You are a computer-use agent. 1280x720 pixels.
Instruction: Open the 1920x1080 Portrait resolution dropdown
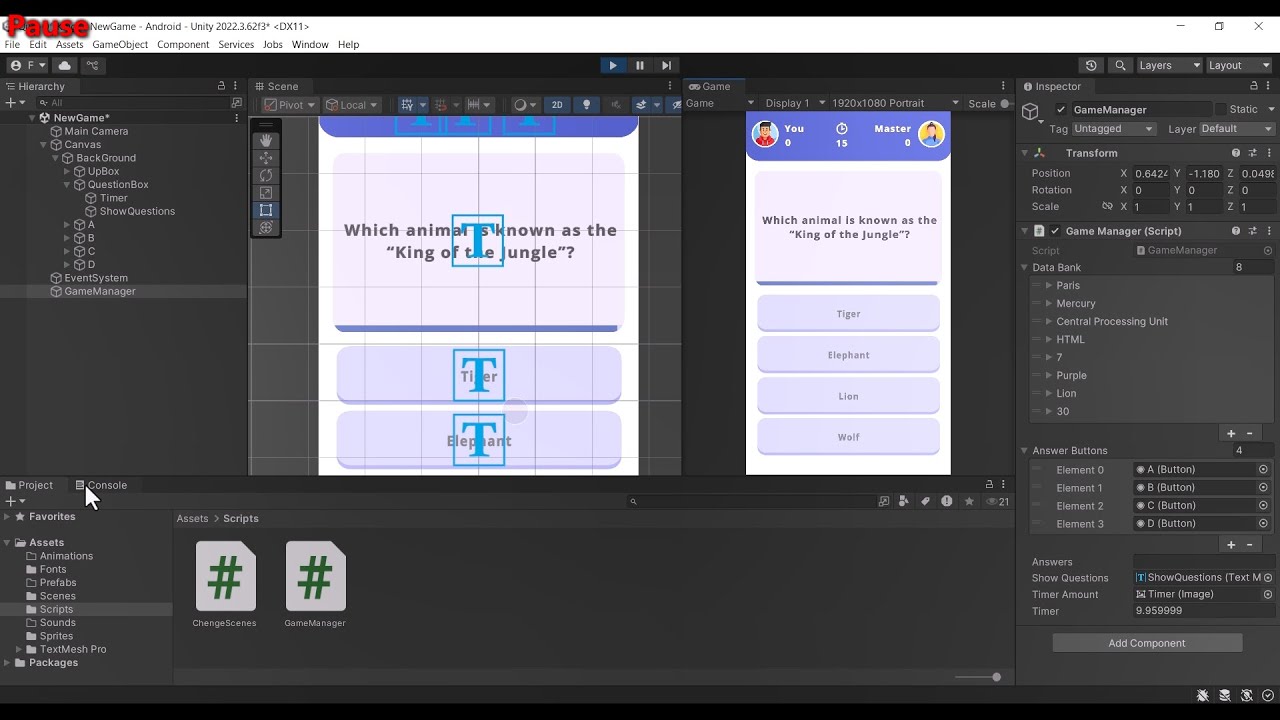pos(895,103)
